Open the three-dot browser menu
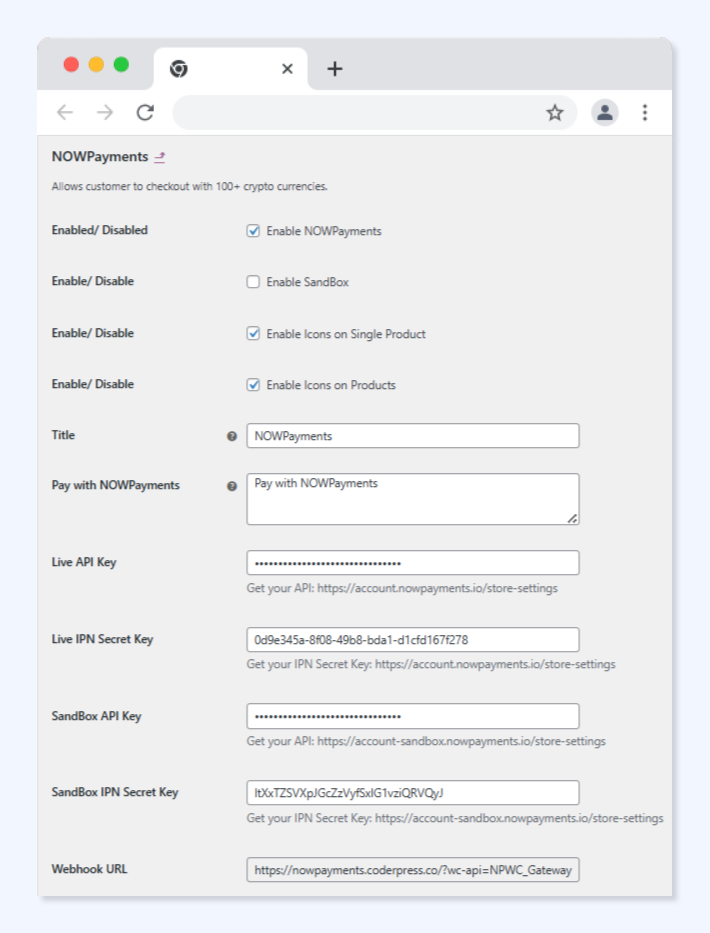This screenshot has height=933, width=710. coord(645,113)
